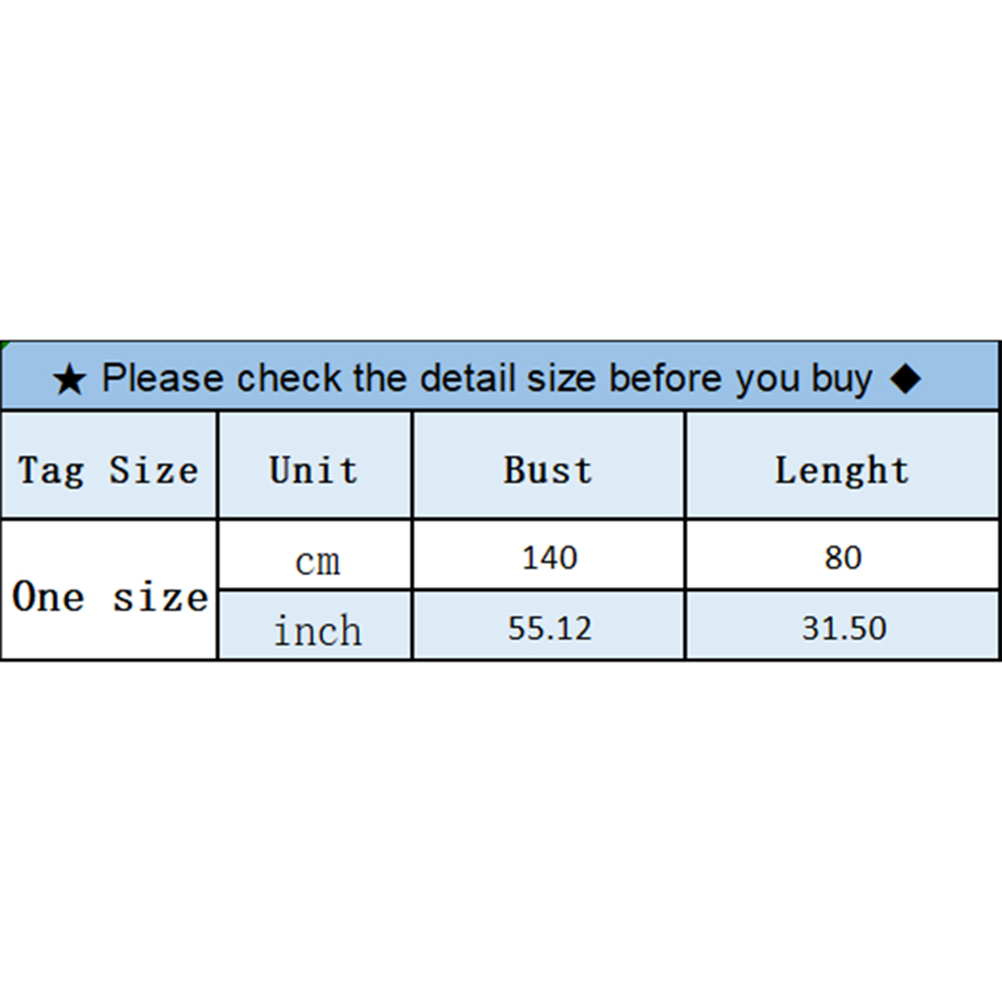1002x1002 pixels.
Task: Click the green corner marker of table
Action: point(4,345)
